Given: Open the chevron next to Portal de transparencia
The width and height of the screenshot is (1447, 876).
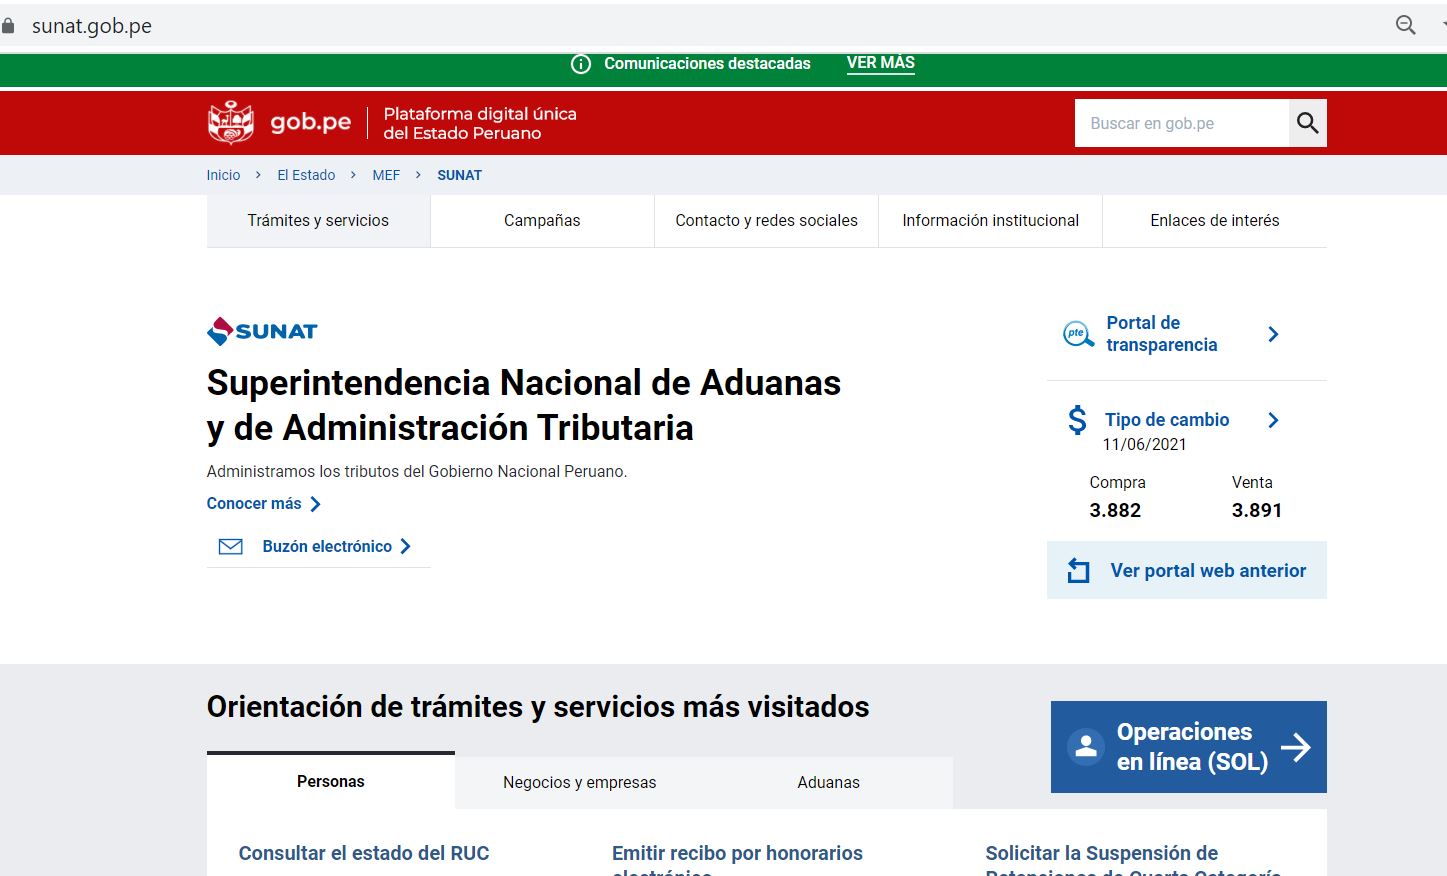Looking at the screenshot, I should (1273, 334).
